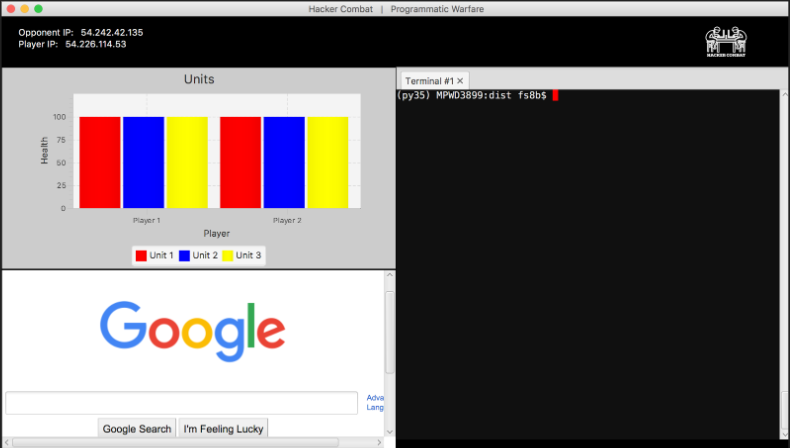
Task: Click the I'm Feeling Lucky button
Action: click(223, 428)
